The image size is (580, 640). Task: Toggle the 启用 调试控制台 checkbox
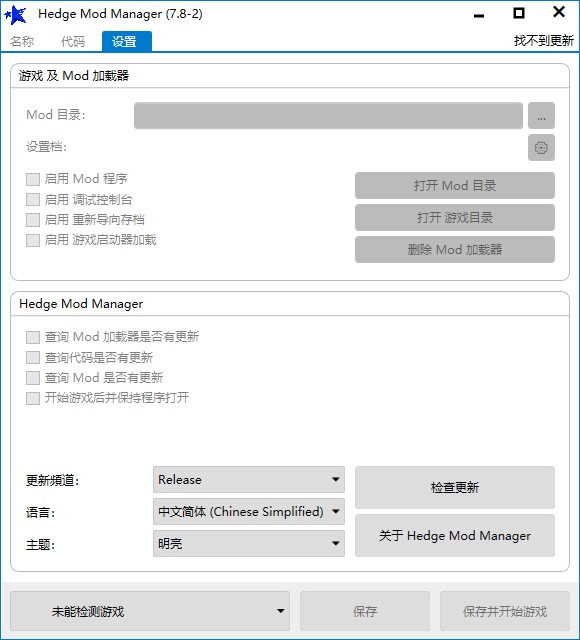33,200
